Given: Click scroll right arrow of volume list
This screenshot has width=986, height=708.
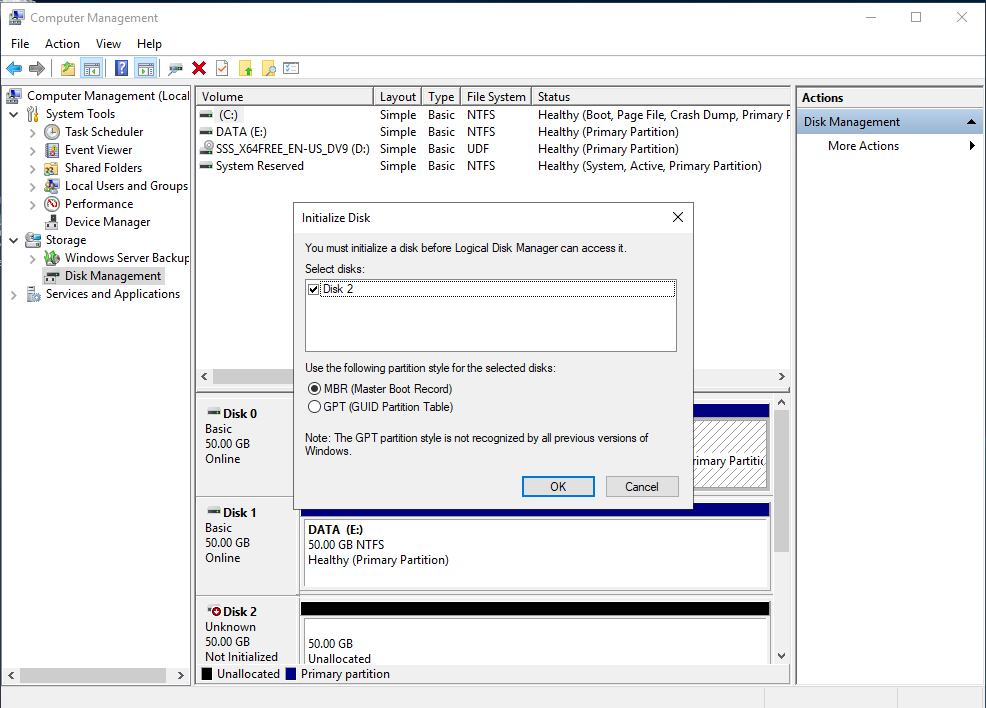Looking at the screenshot, I should [x=782, y=377].
